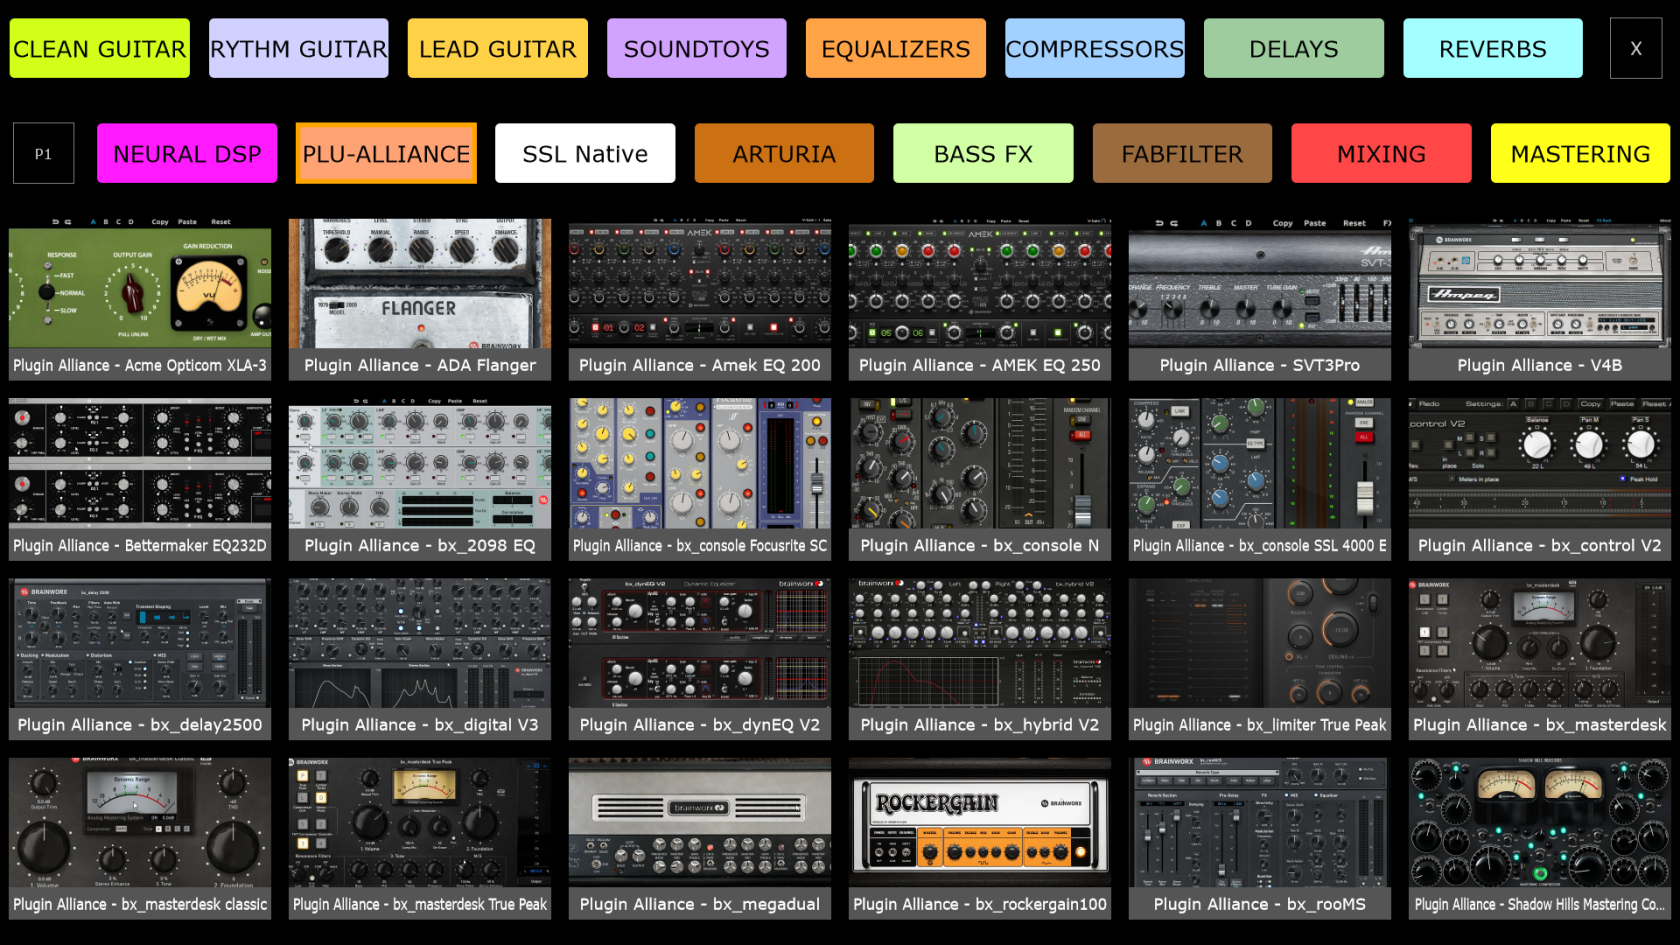Image resolution: width=1680 pixels, height=945 pixels.
Task: Open the MASTERING group
Action: pos(1580,153)
